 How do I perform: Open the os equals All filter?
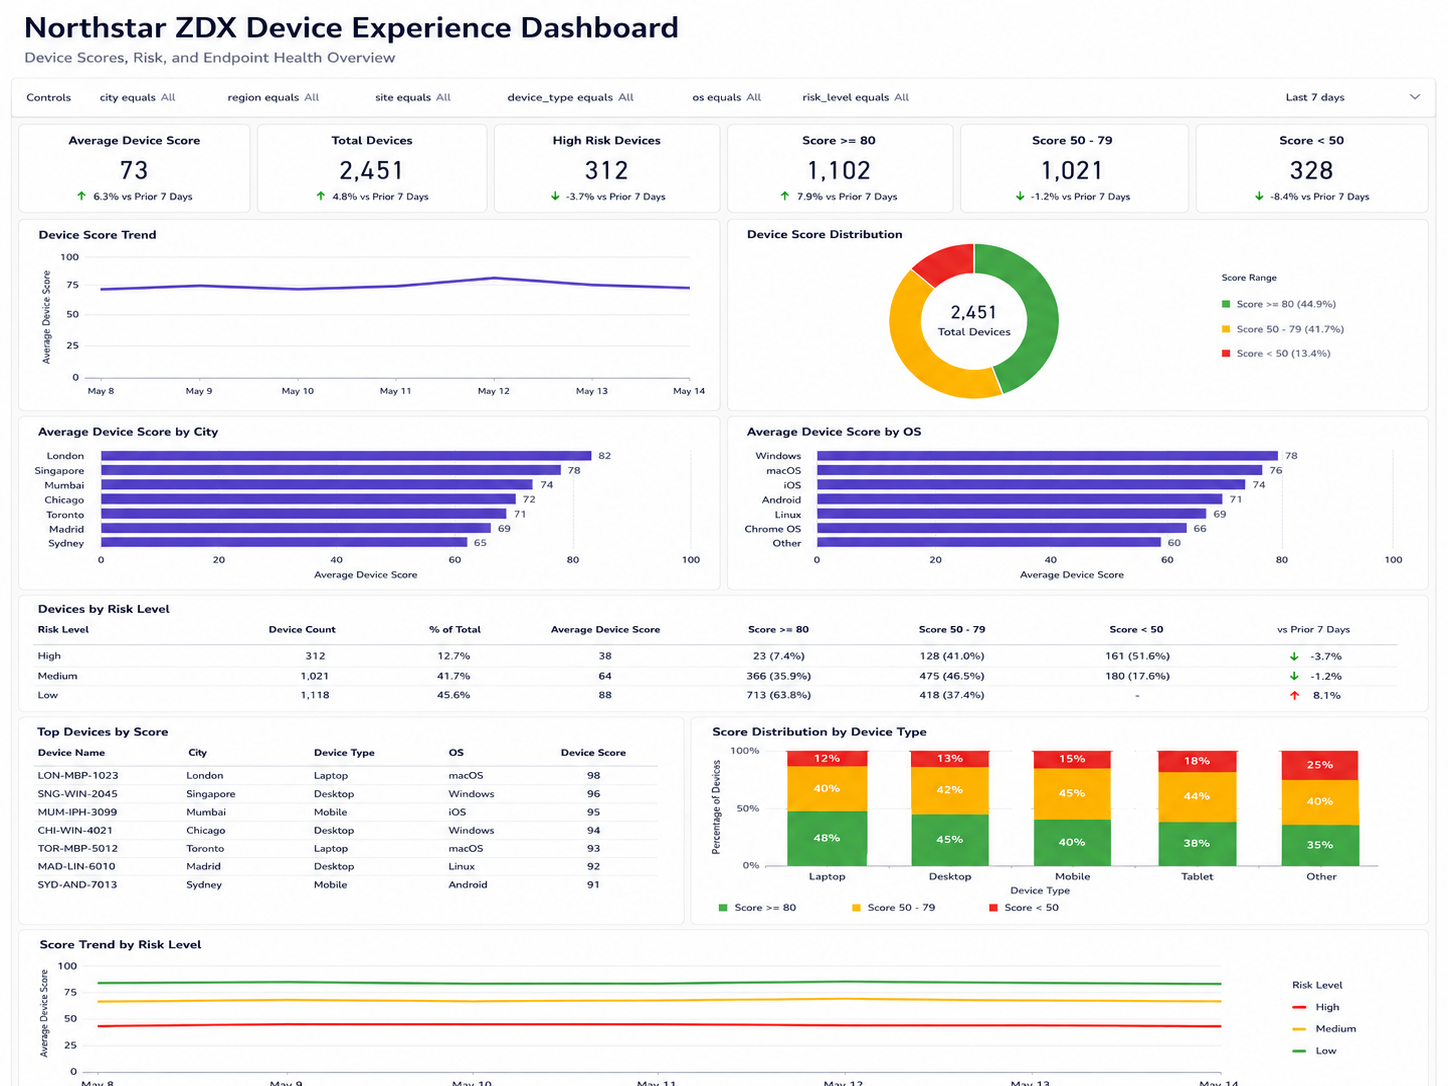[726, 97]
